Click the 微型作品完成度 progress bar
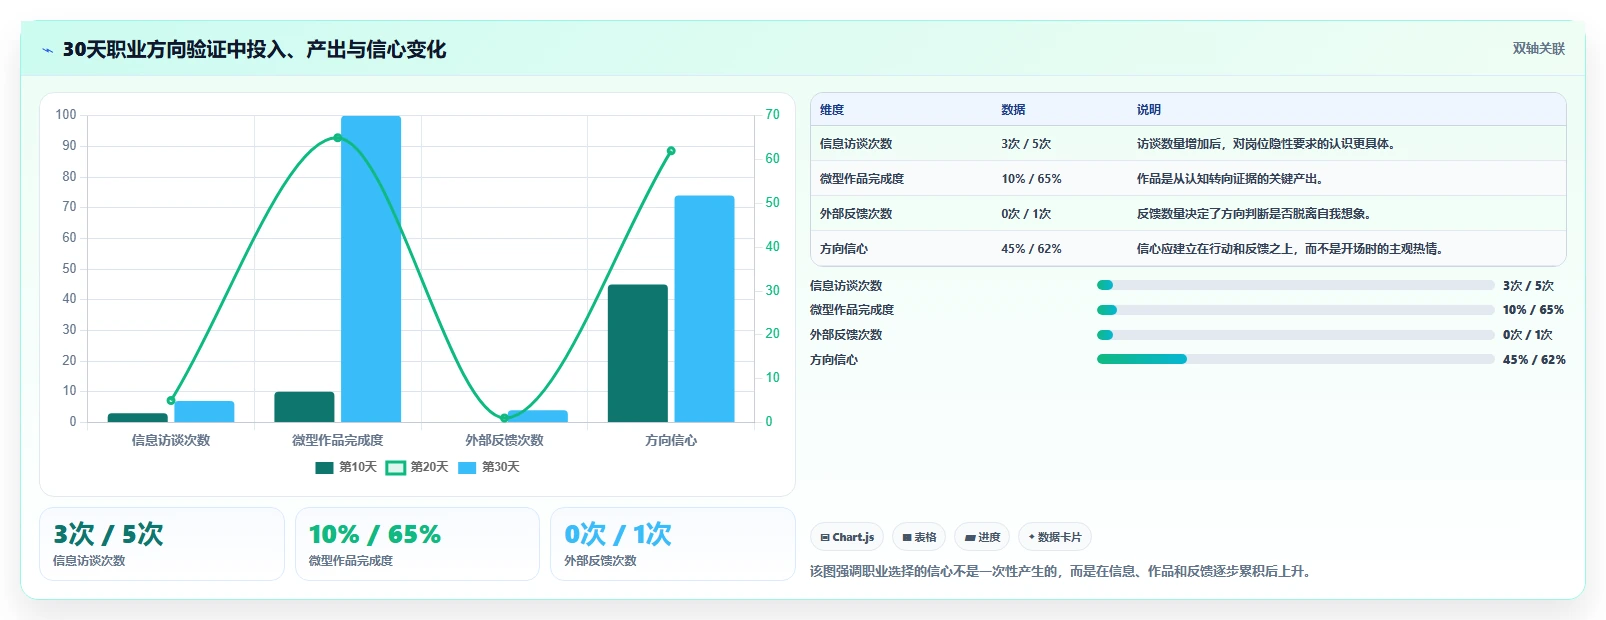The height and width of the screenshot is (620, 1606). pos(1295,310)
